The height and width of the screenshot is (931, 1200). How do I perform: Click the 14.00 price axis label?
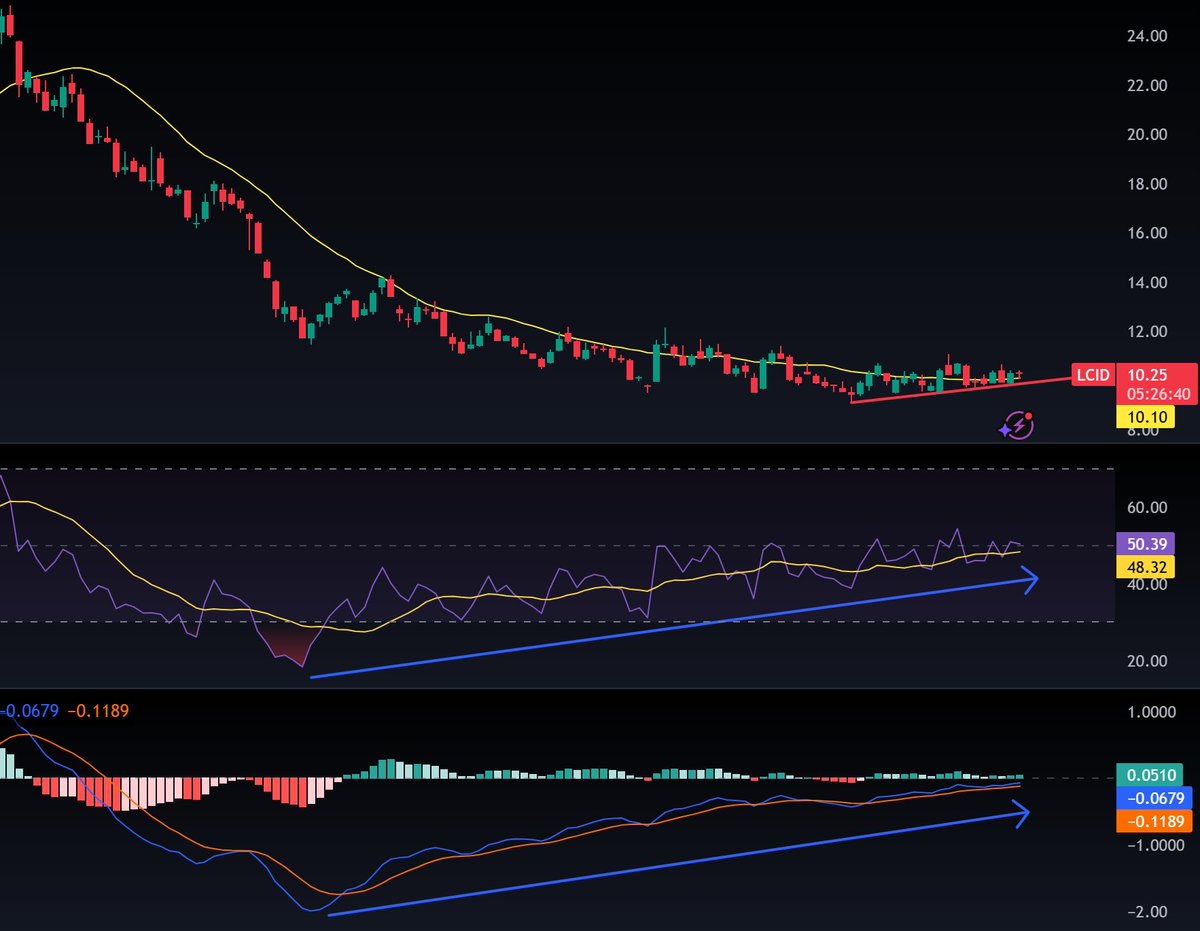point(1147,283)
